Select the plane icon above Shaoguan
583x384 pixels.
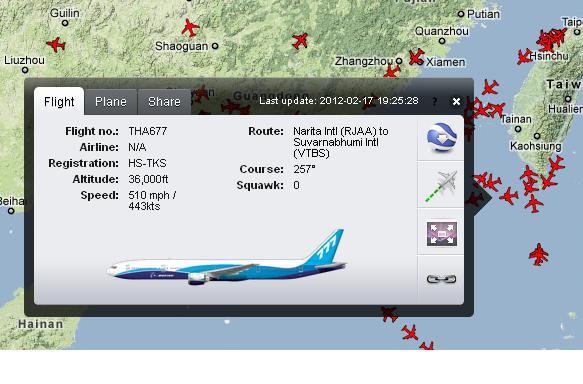pos(191,27)
